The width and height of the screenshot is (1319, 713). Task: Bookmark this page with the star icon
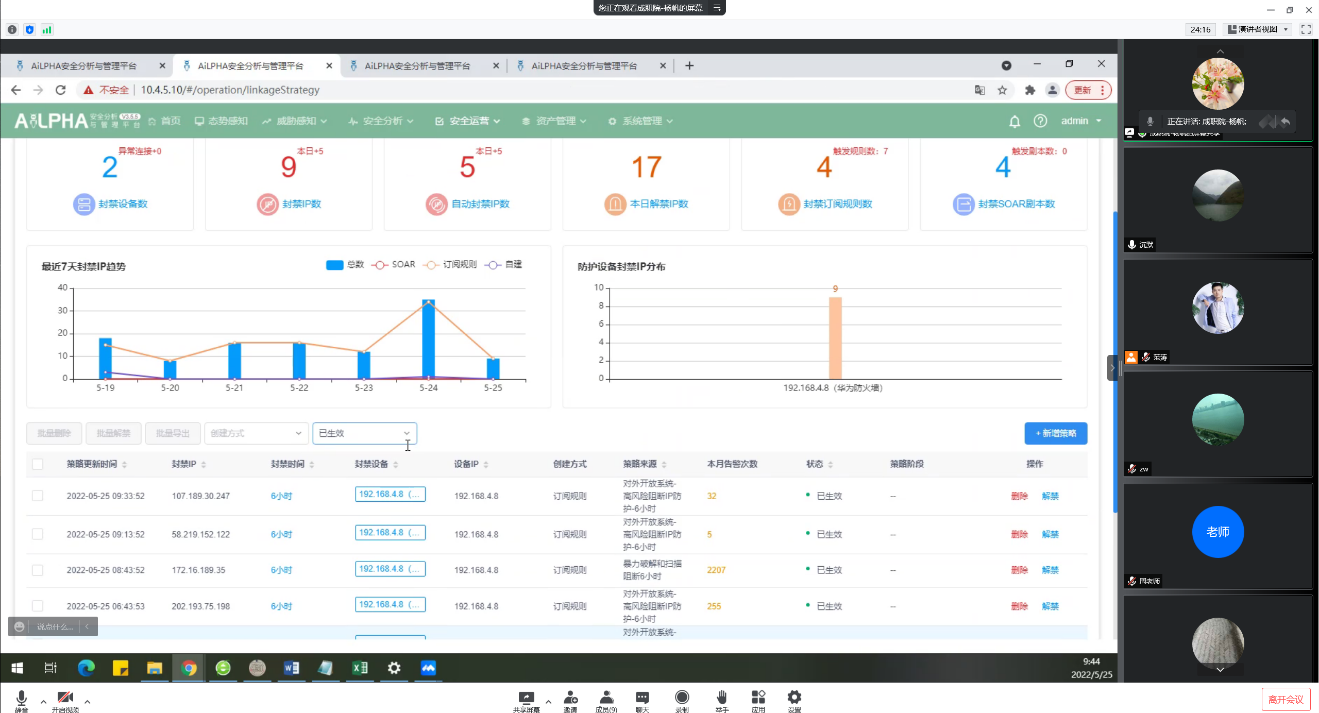[1002, 90]
